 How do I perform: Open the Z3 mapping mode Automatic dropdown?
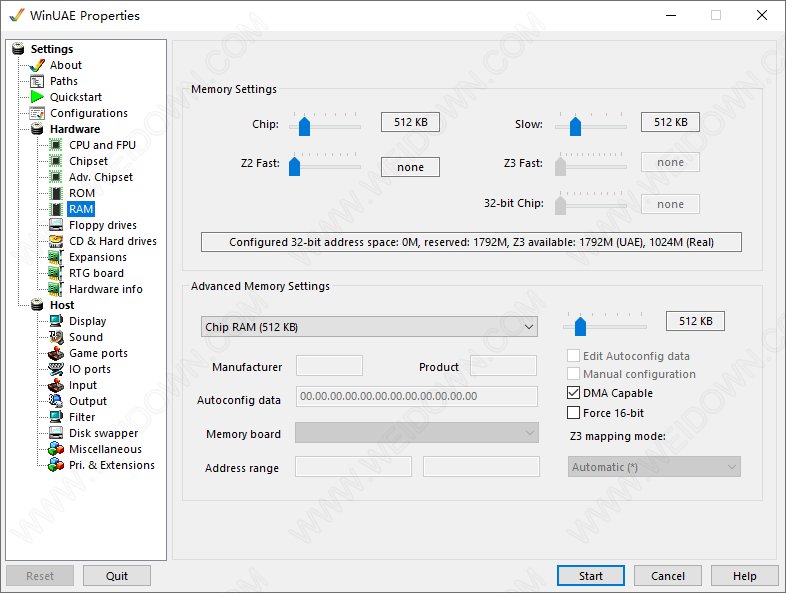(654, 467)
